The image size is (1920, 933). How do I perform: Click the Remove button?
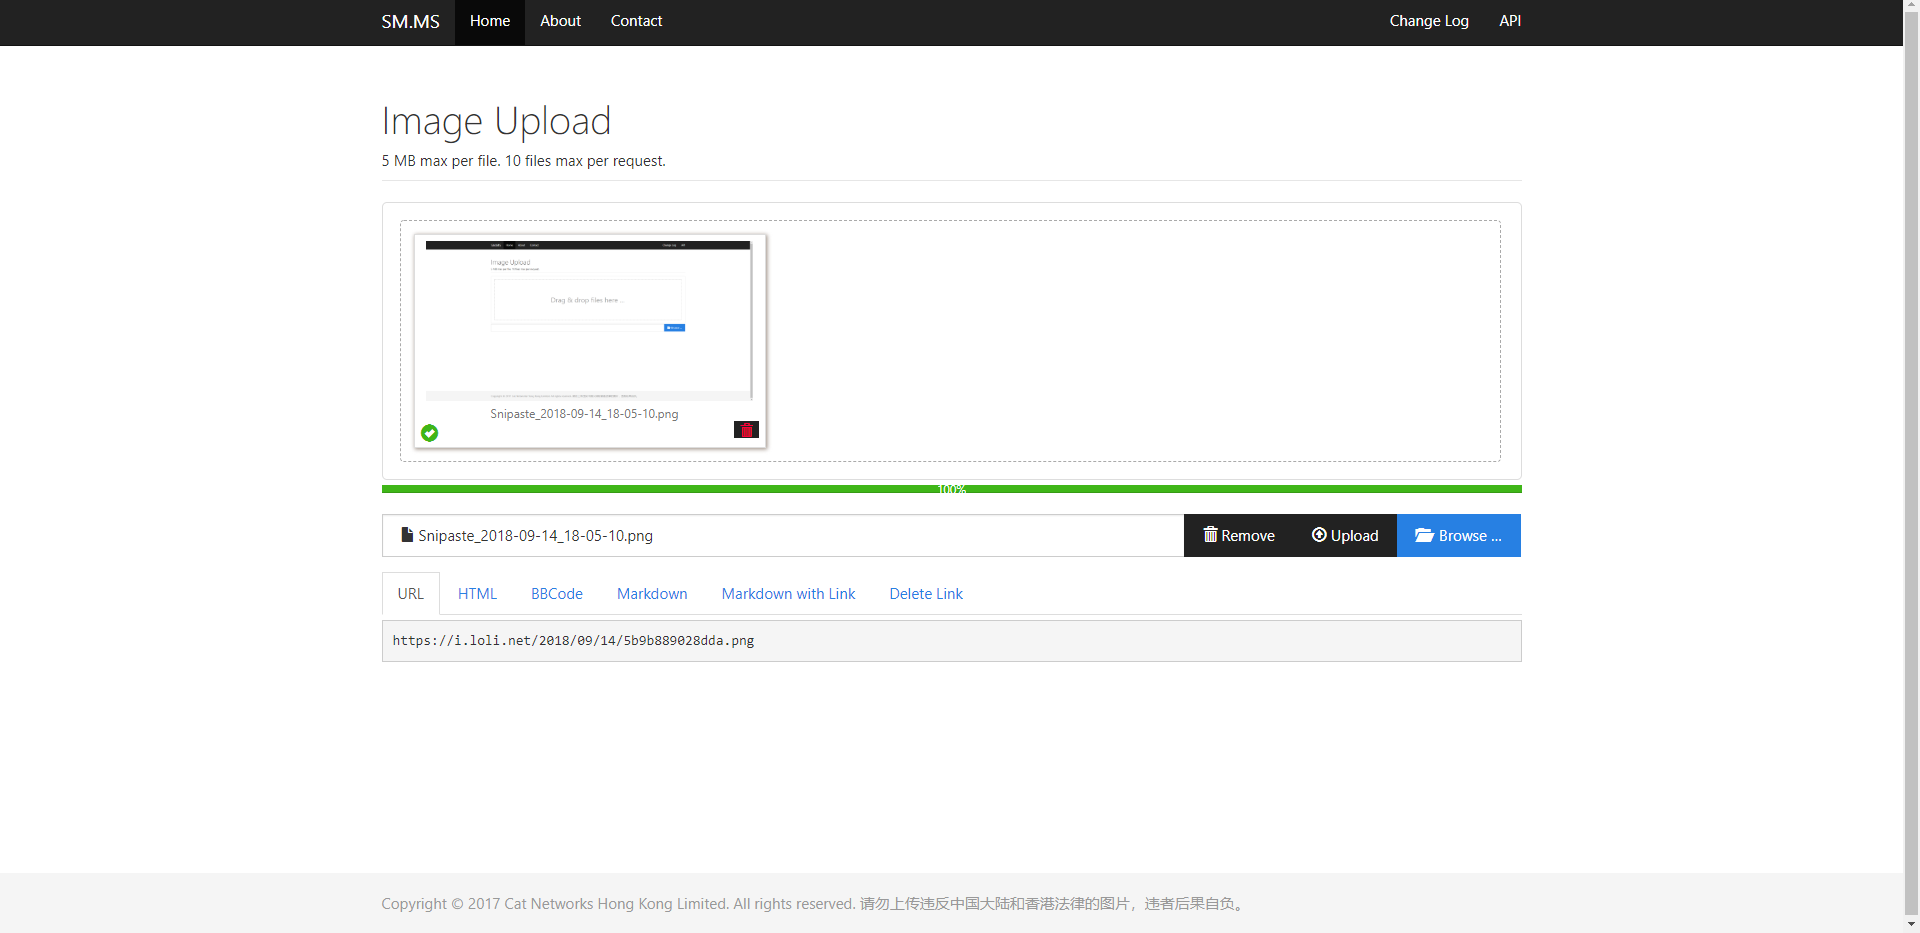[x=1238, y=536]
